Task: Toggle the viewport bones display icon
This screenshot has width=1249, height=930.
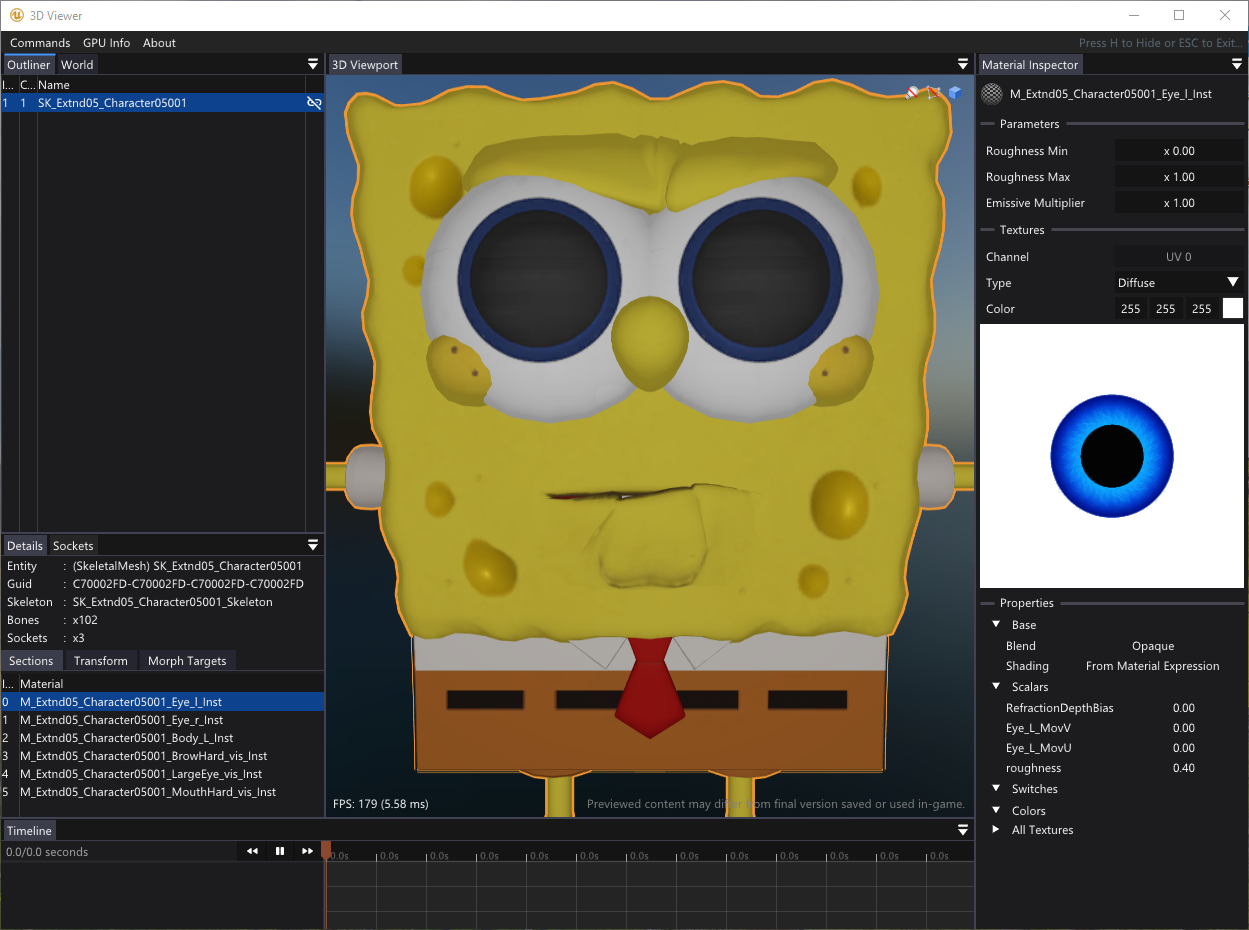Action: pyautogui.click(x=934, y=93)
